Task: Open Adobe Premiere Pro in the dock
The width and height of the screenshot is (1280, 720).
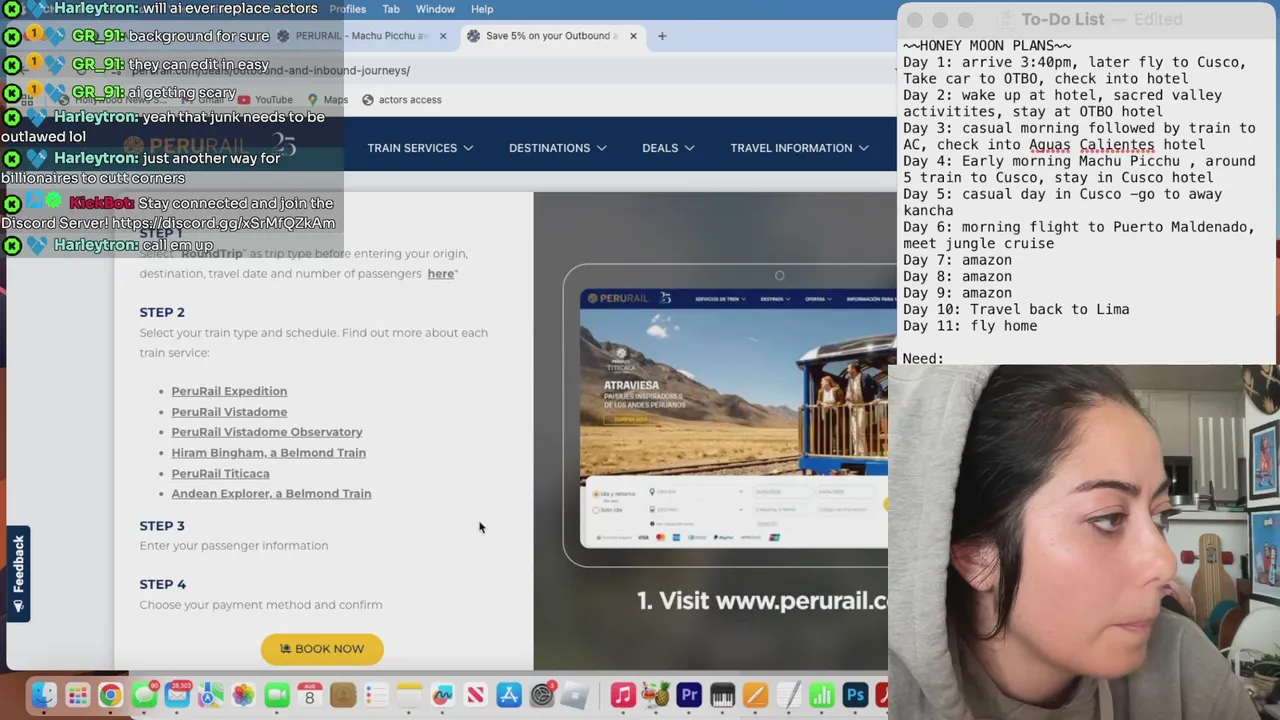Action: pos(689,695)
